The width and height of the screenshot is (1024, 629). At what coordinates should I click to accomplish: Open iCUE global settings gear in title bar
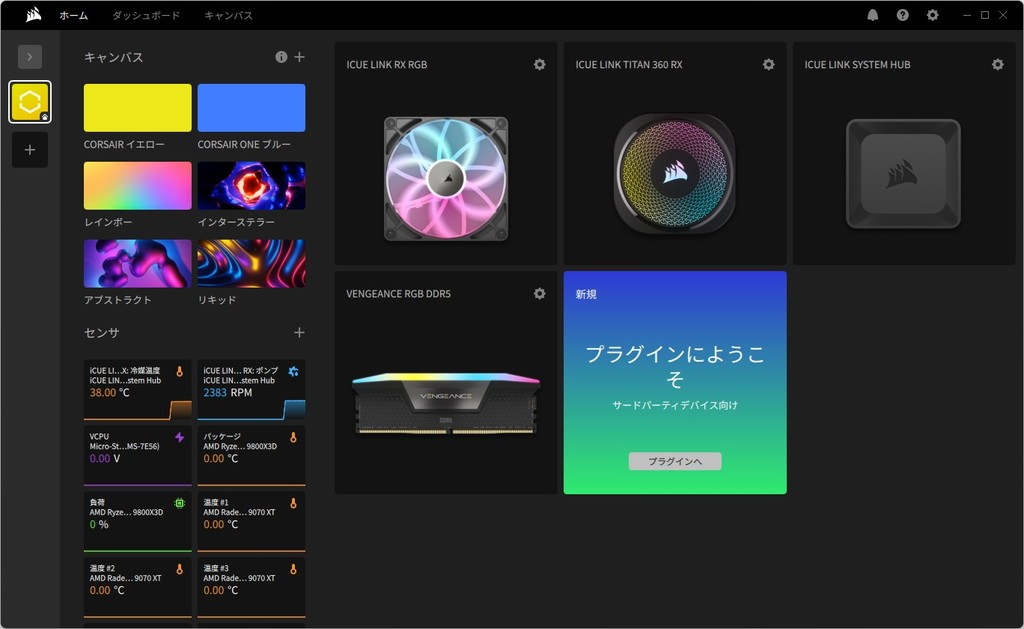pos(933,15)
